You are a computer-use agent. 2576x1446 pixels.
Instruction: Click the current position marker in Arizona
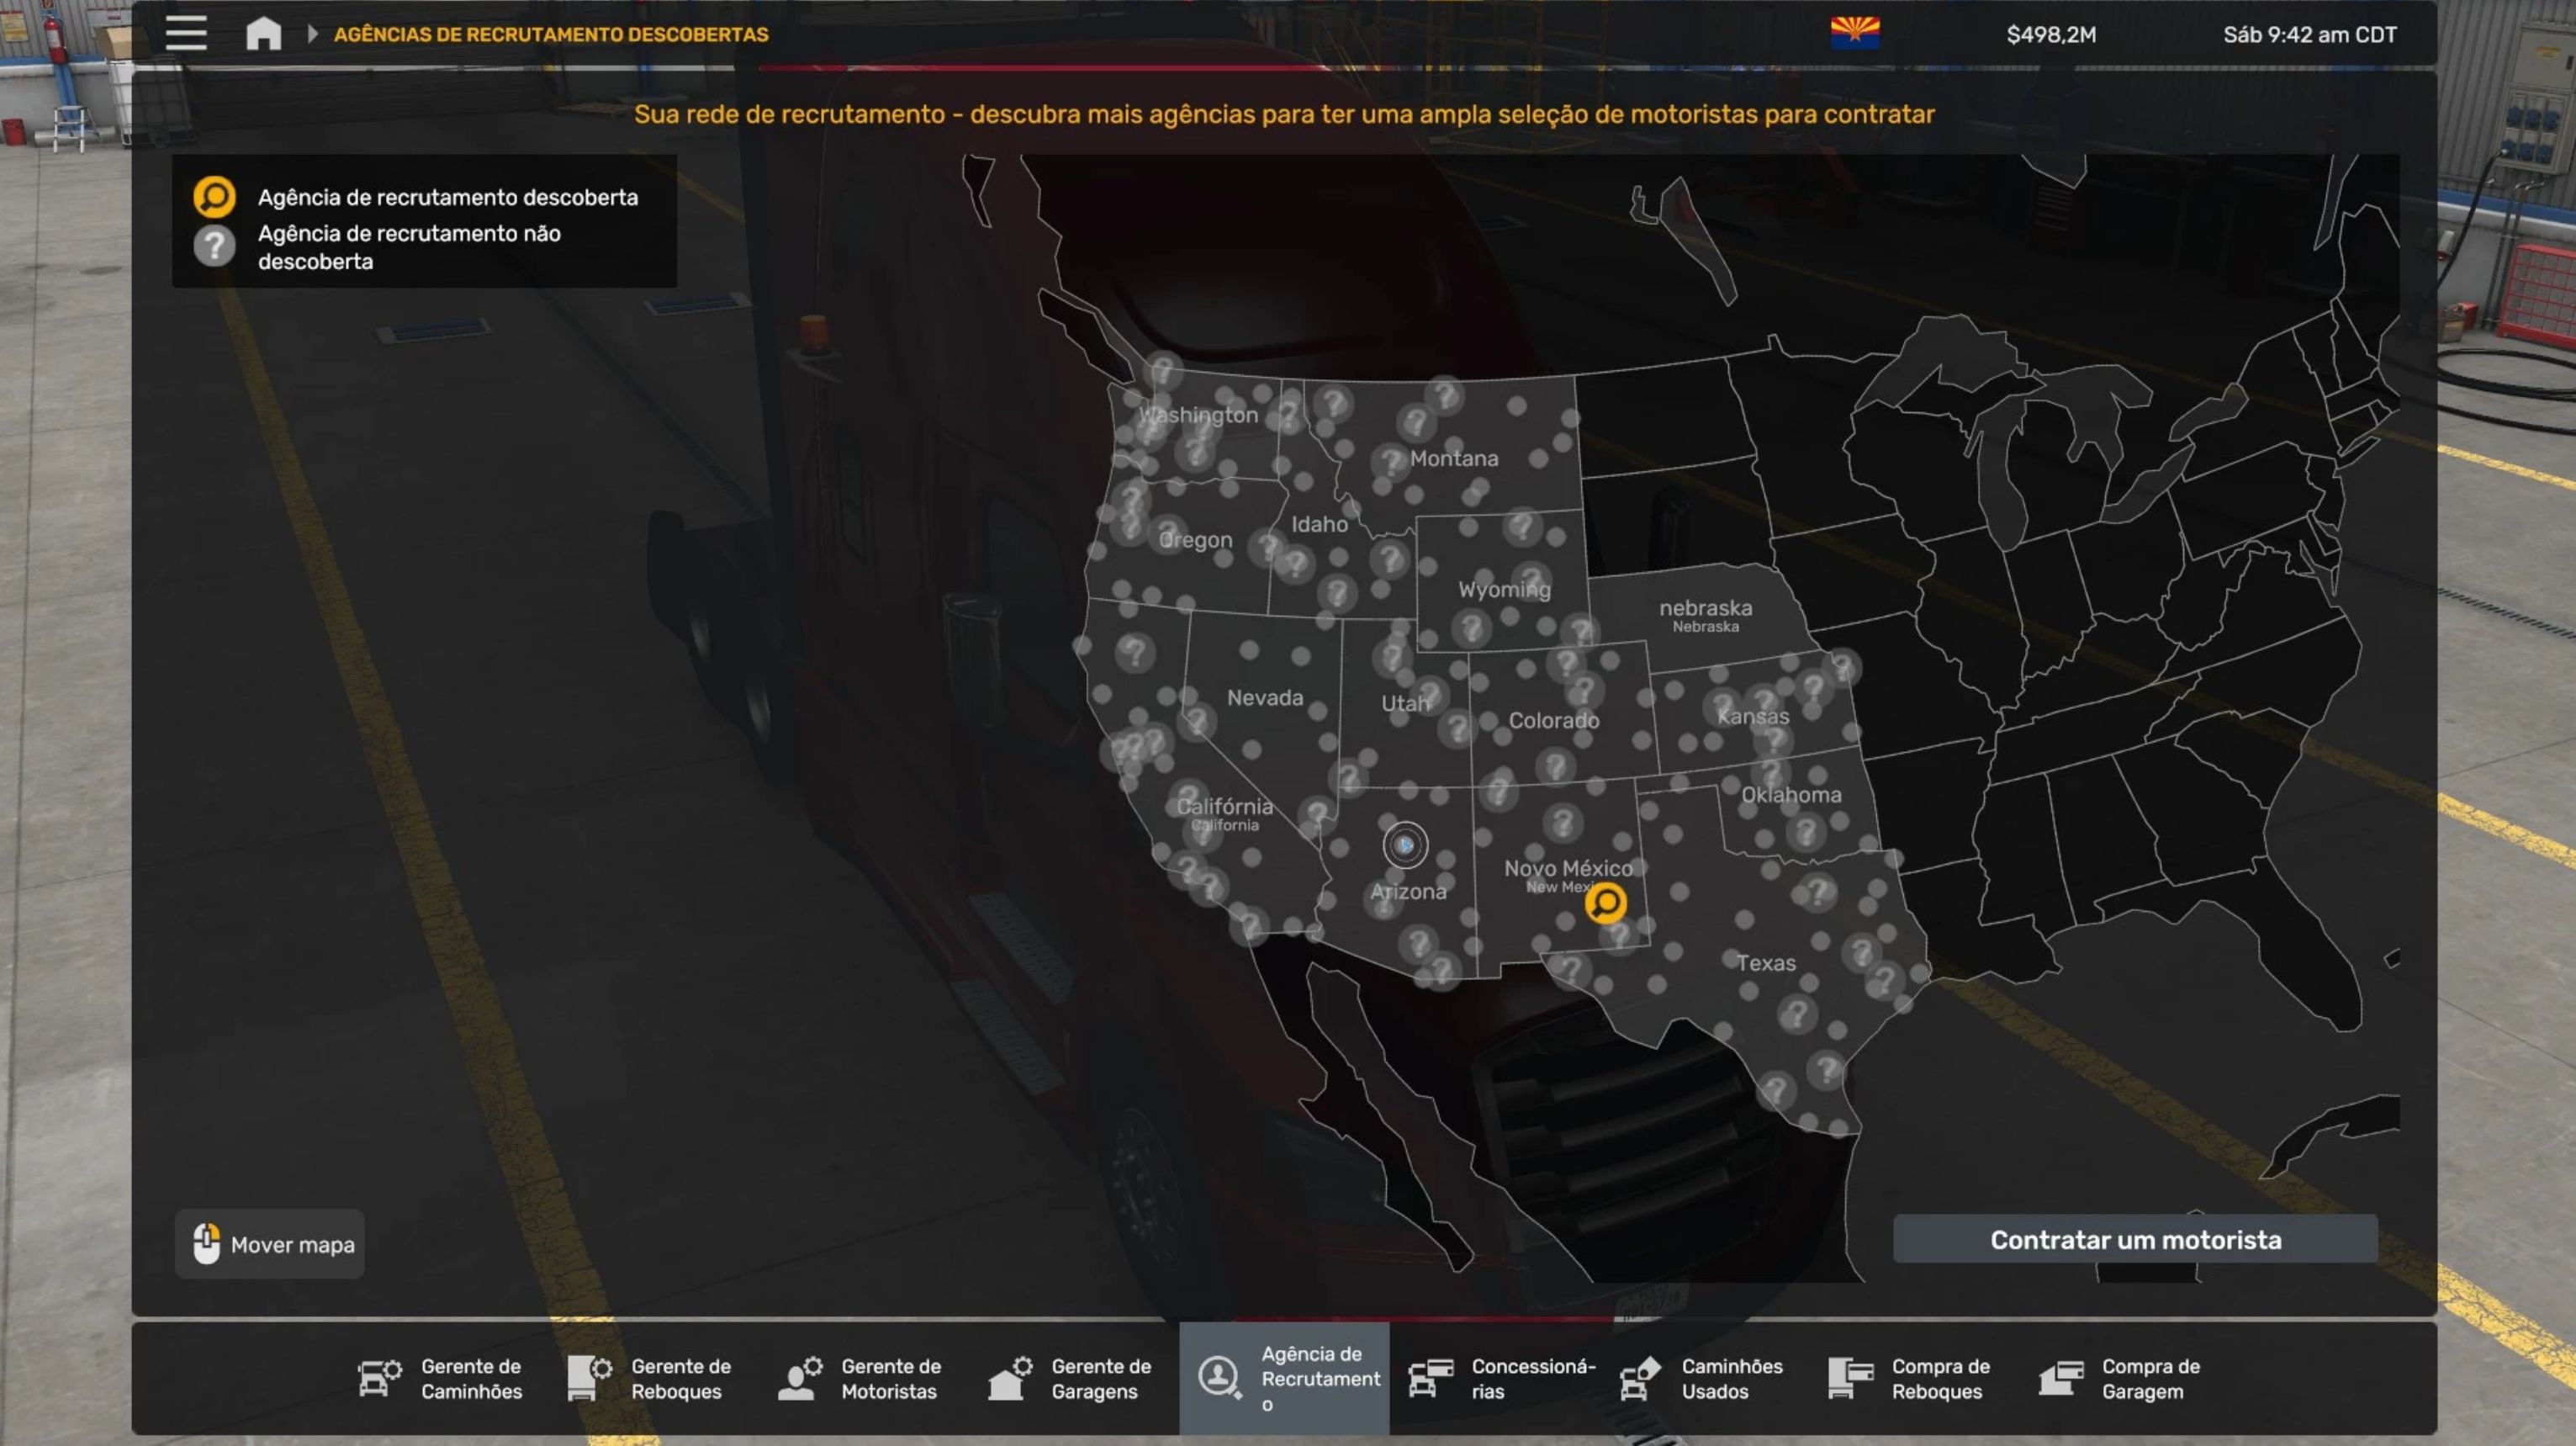coord(1405,845)
